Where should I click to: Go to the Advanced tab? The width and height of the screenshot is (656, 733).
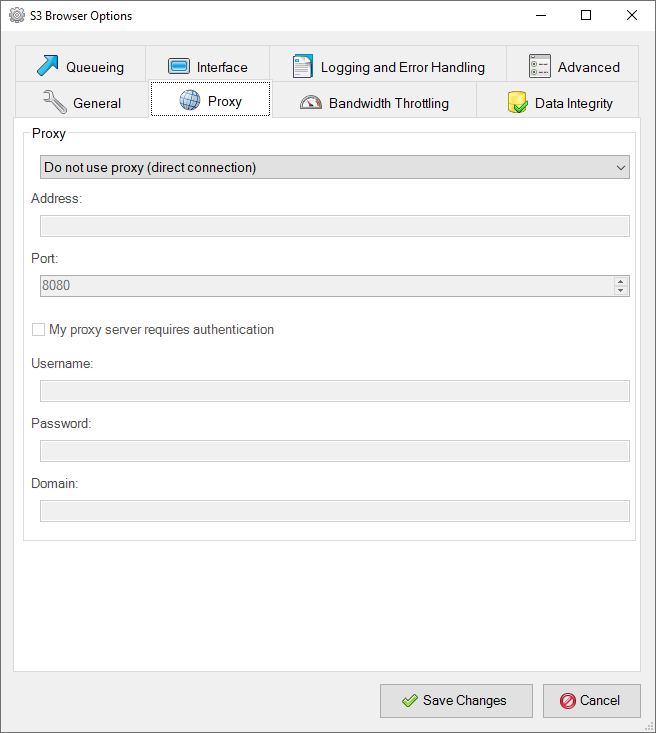point(572,64)
